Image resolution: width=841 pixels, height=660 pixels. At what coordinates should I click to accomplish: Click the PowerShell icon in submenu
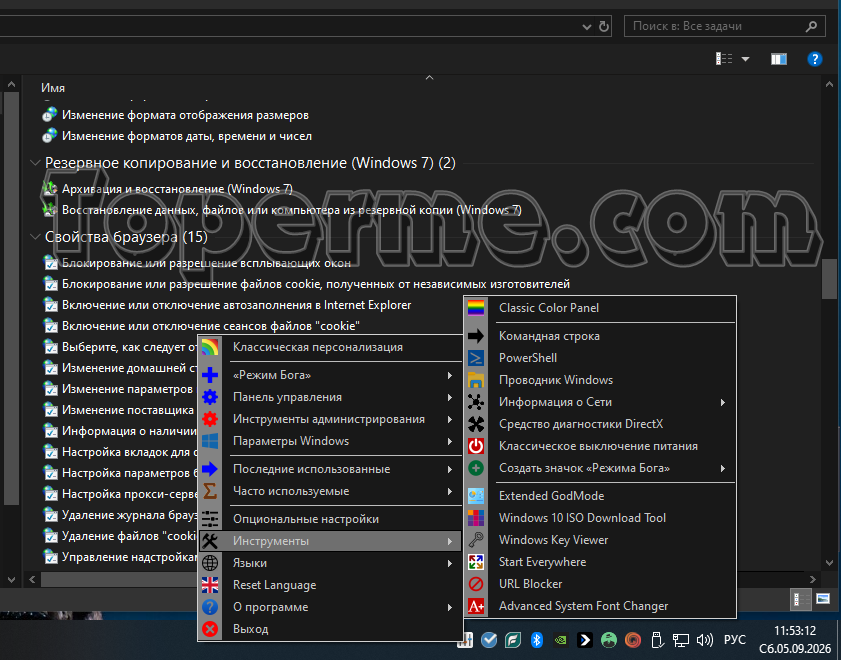(476, 358)
